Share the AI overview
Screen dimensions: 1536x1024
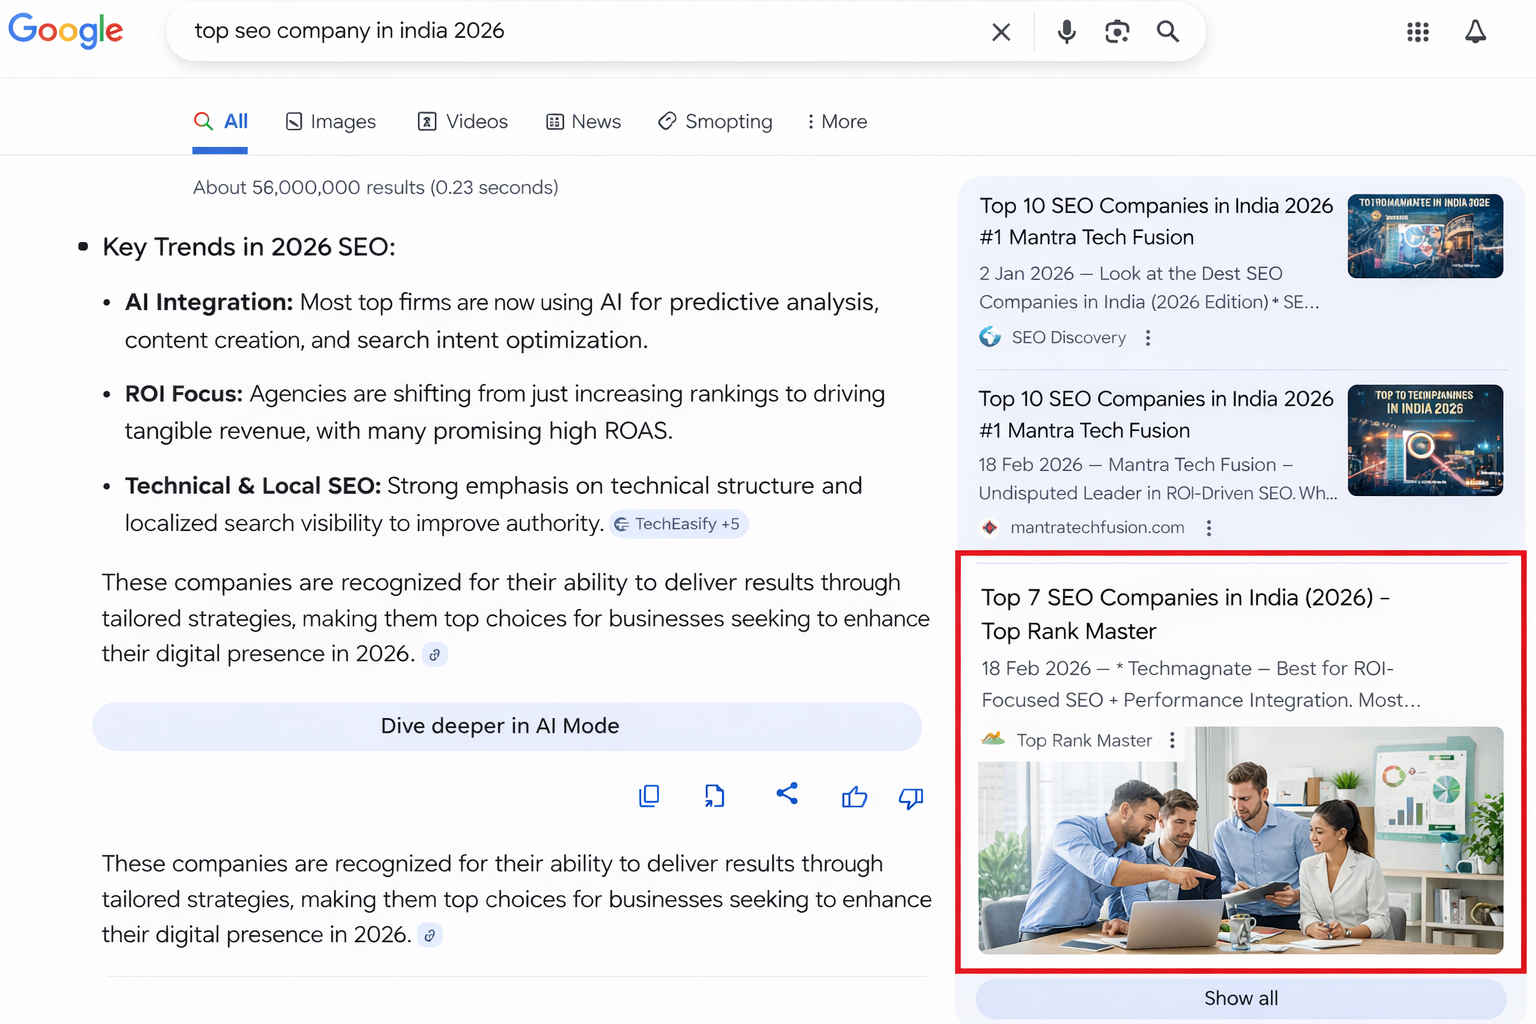787,795
